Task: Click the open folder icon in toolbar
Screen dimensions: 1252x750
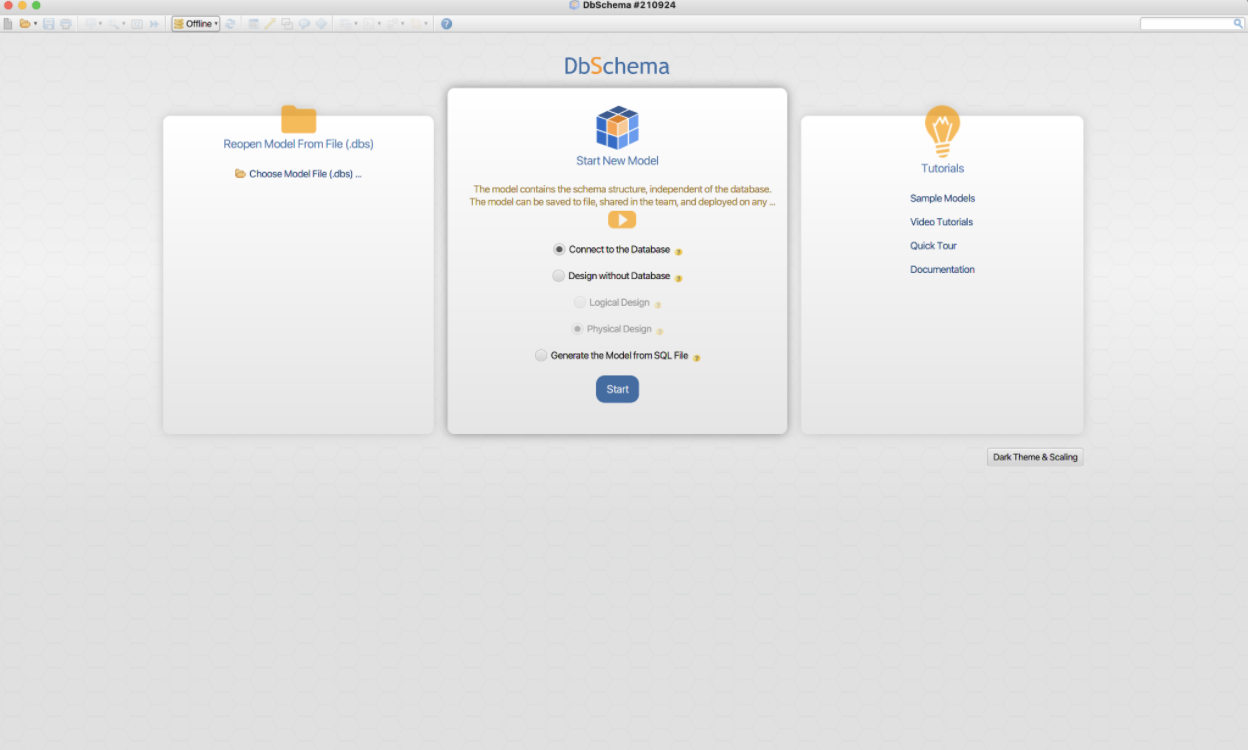Action: tap(25, 24)
